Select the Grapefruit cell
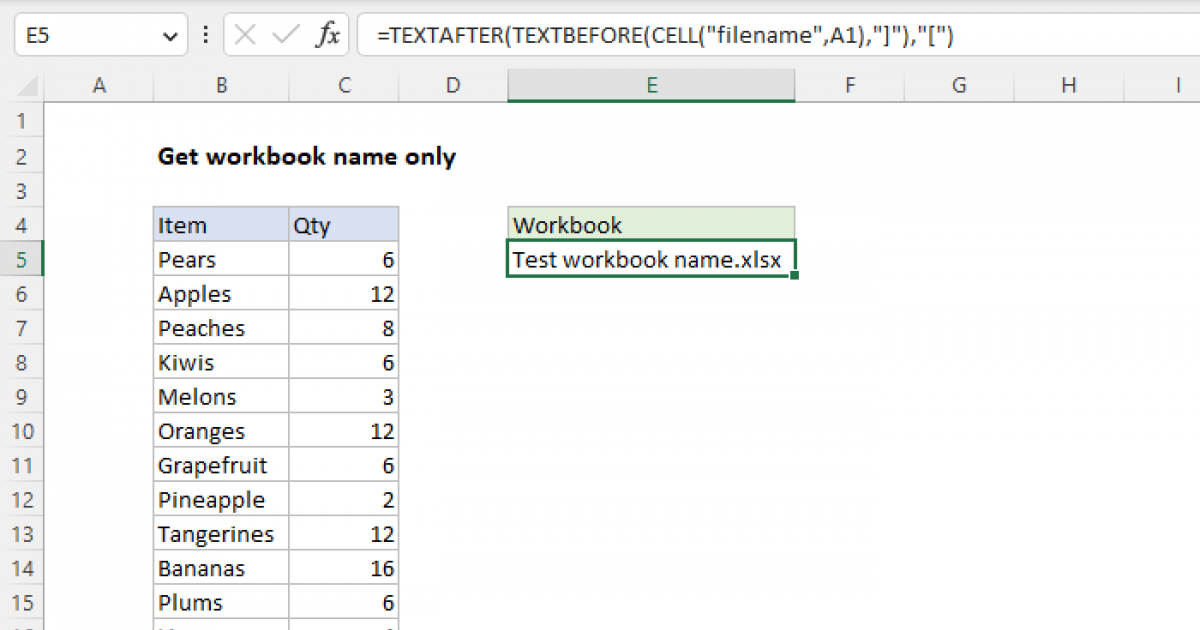The image size is (1200, 630). pos(220,466)
